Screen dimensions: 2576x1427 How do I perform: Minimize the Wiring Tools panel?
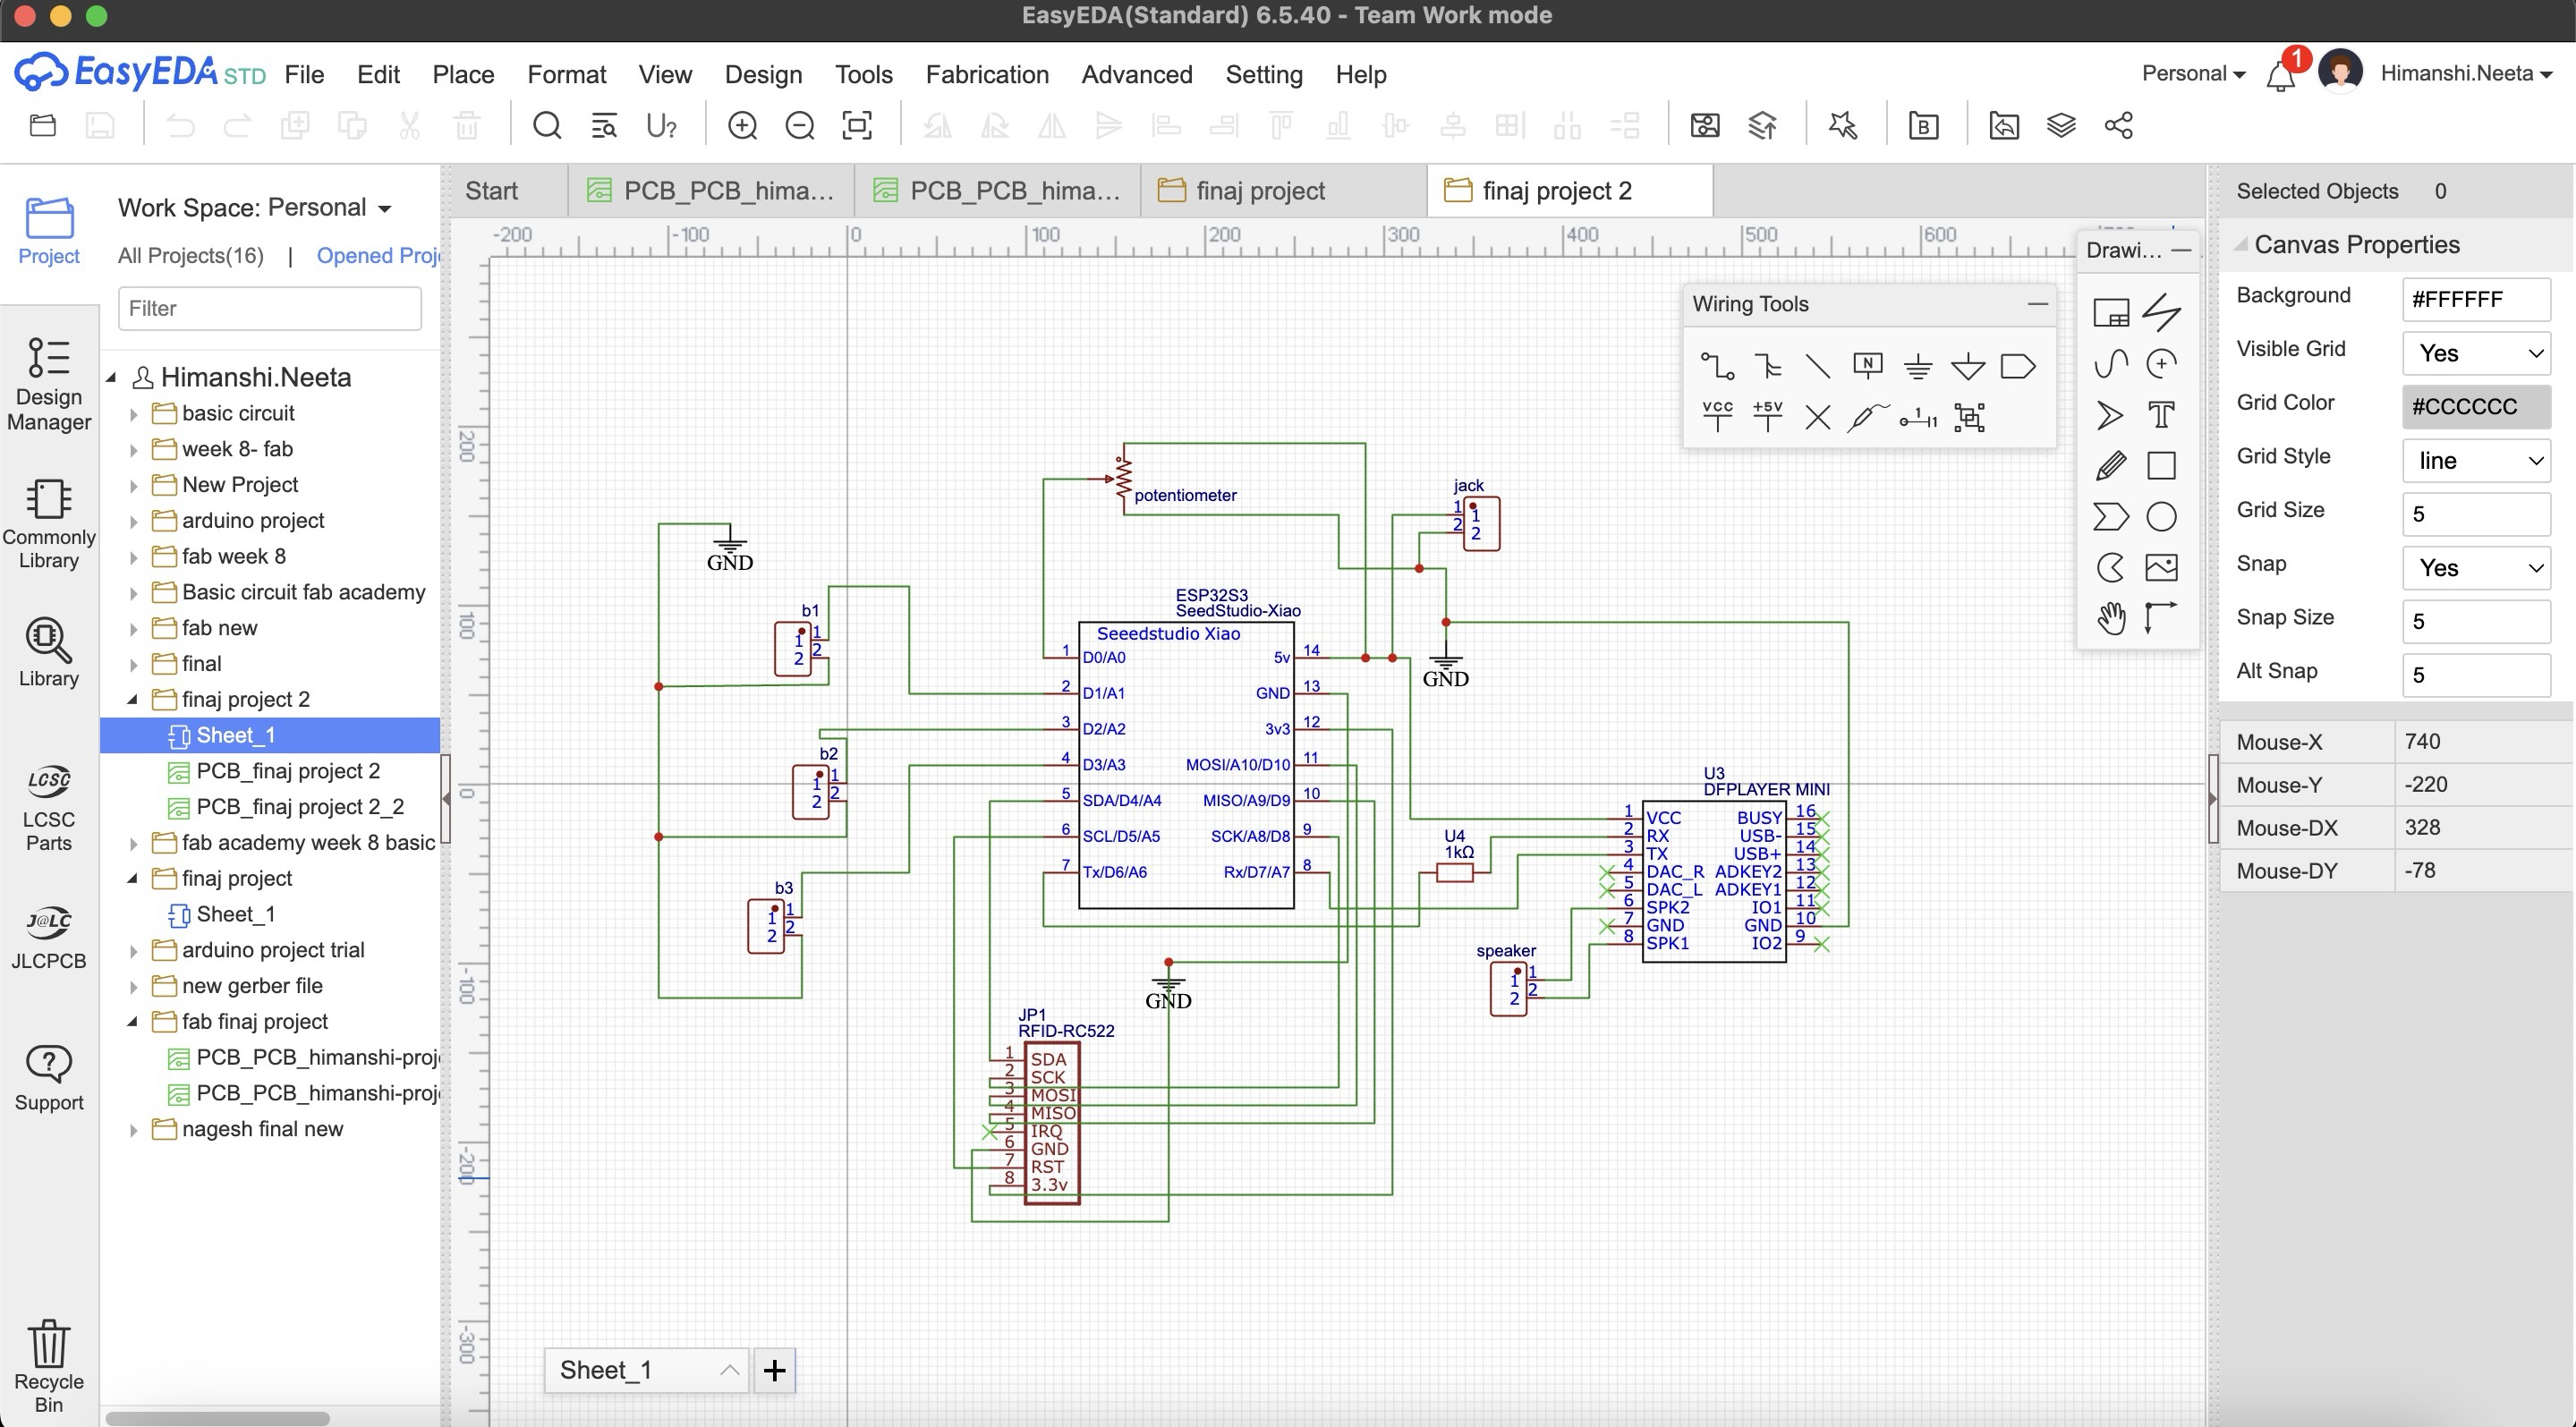(2037, 304)
